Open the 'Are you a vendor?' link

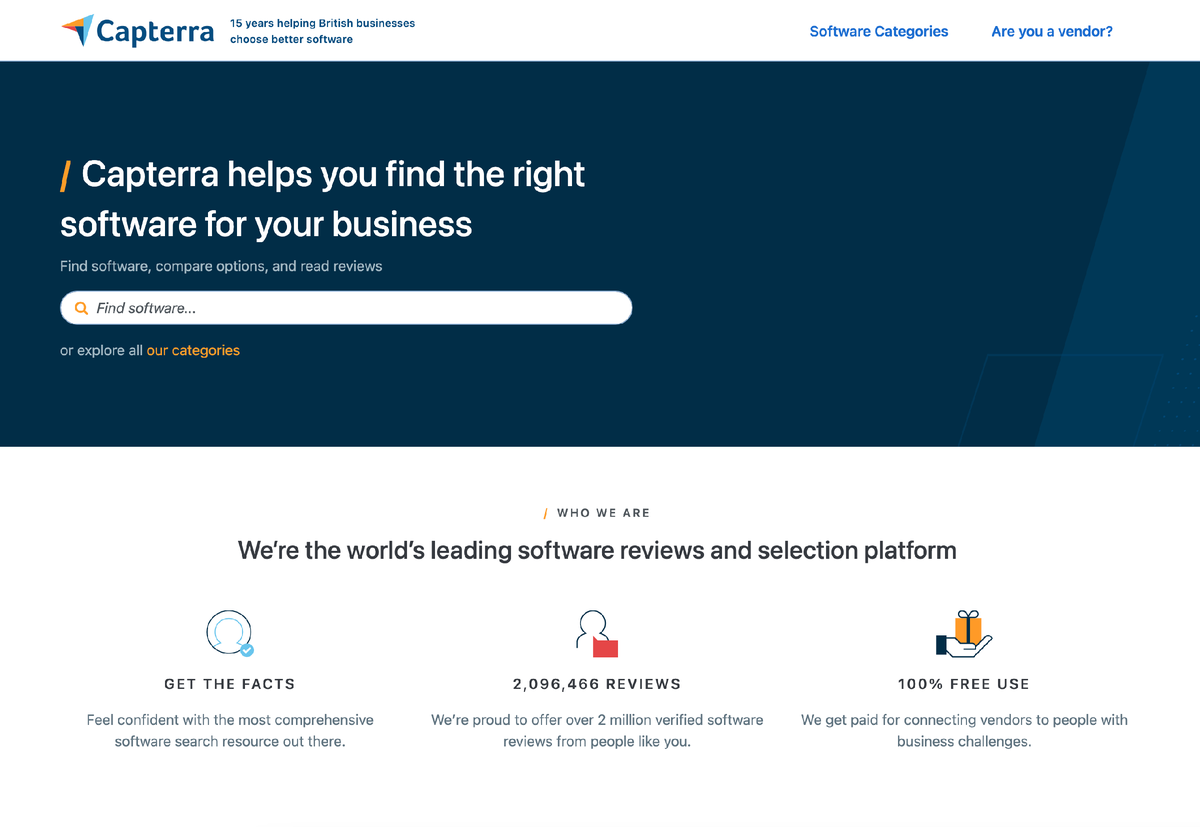point(1052,31)
